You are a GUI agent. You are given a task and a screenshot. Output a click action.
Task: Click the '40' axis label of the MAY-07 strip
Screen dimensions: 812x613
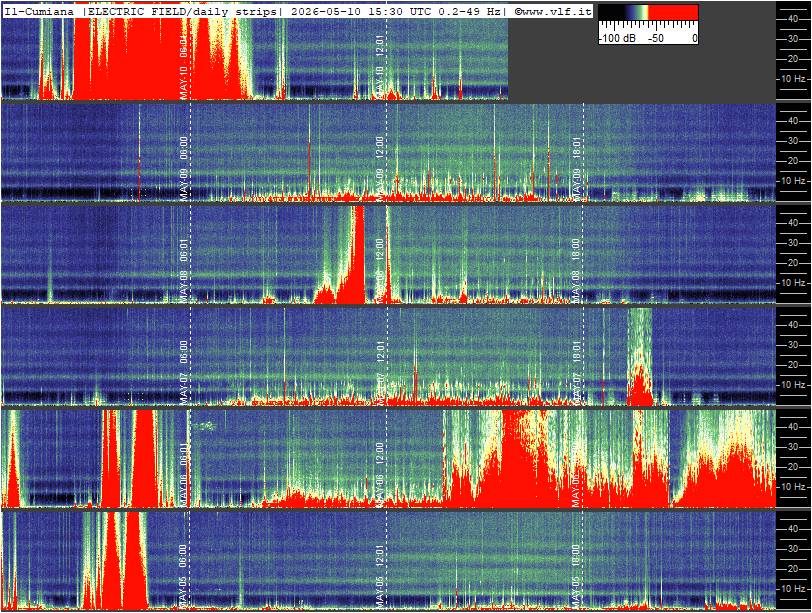click(792, 325)
